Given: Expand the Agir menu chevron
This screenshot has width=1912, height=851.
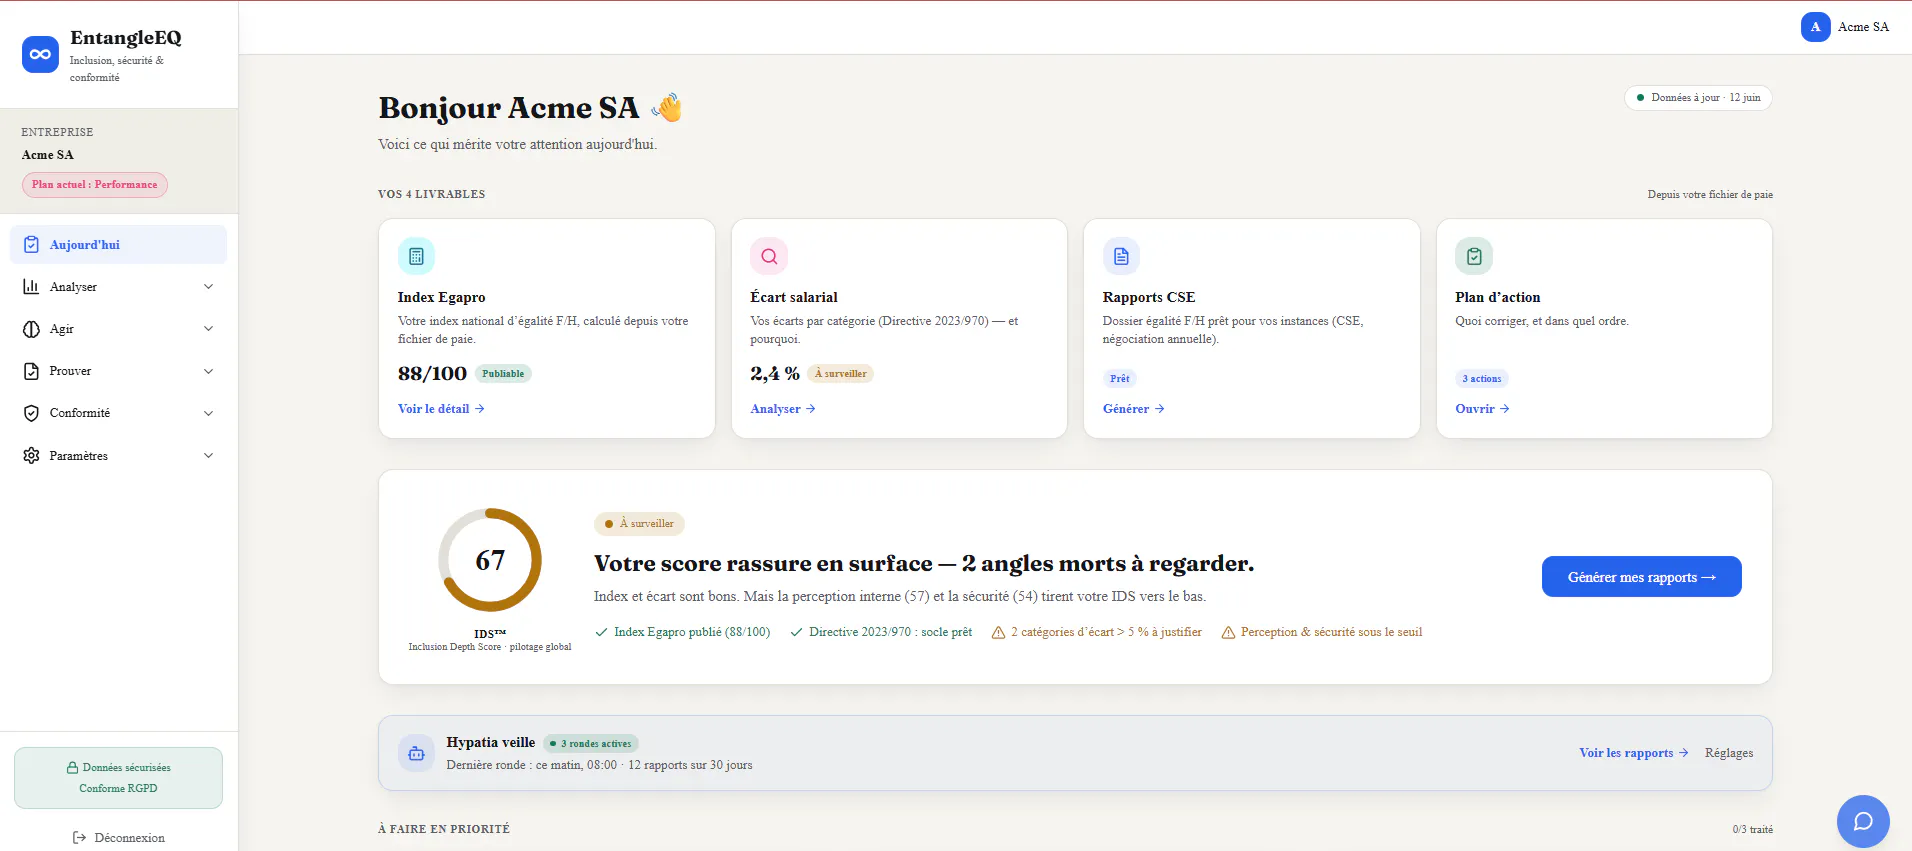Looking at the screenshot, I should point(209,329).
